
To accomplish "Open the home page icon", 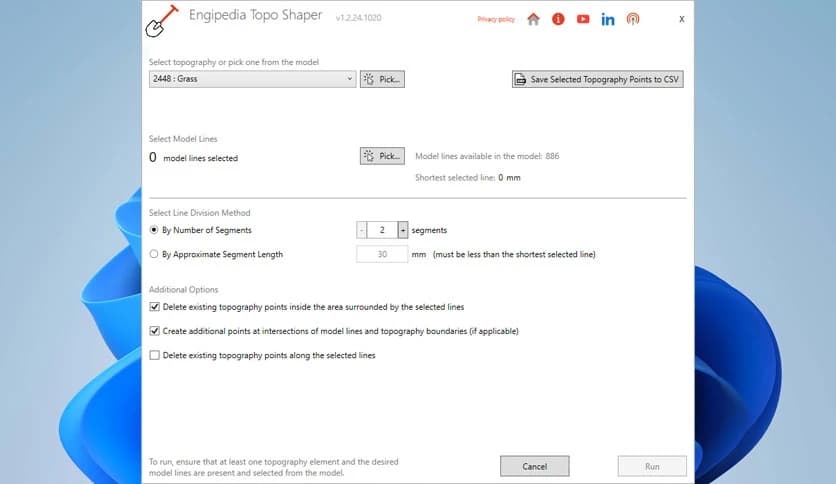I will pos(533,19).
